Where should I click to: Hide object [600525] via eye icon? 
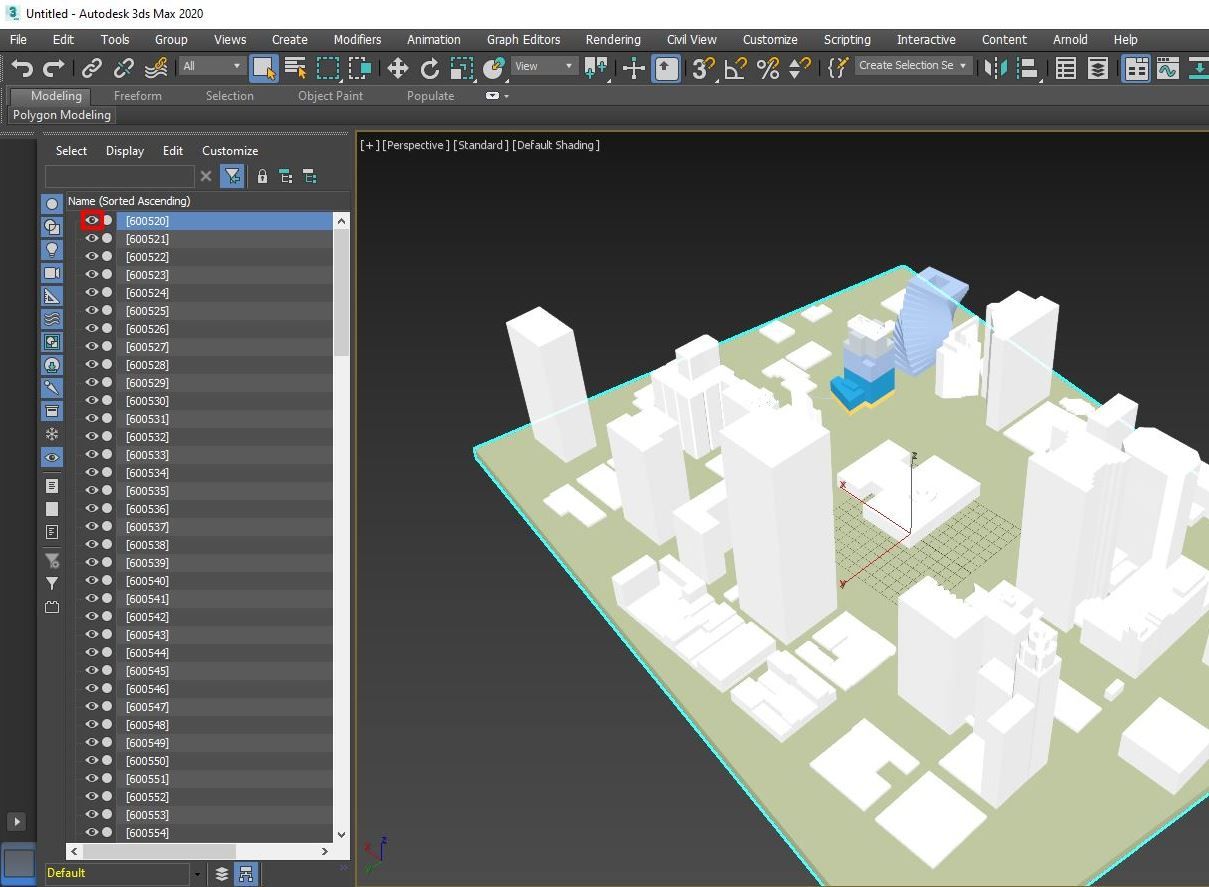[x=92, y=310]
